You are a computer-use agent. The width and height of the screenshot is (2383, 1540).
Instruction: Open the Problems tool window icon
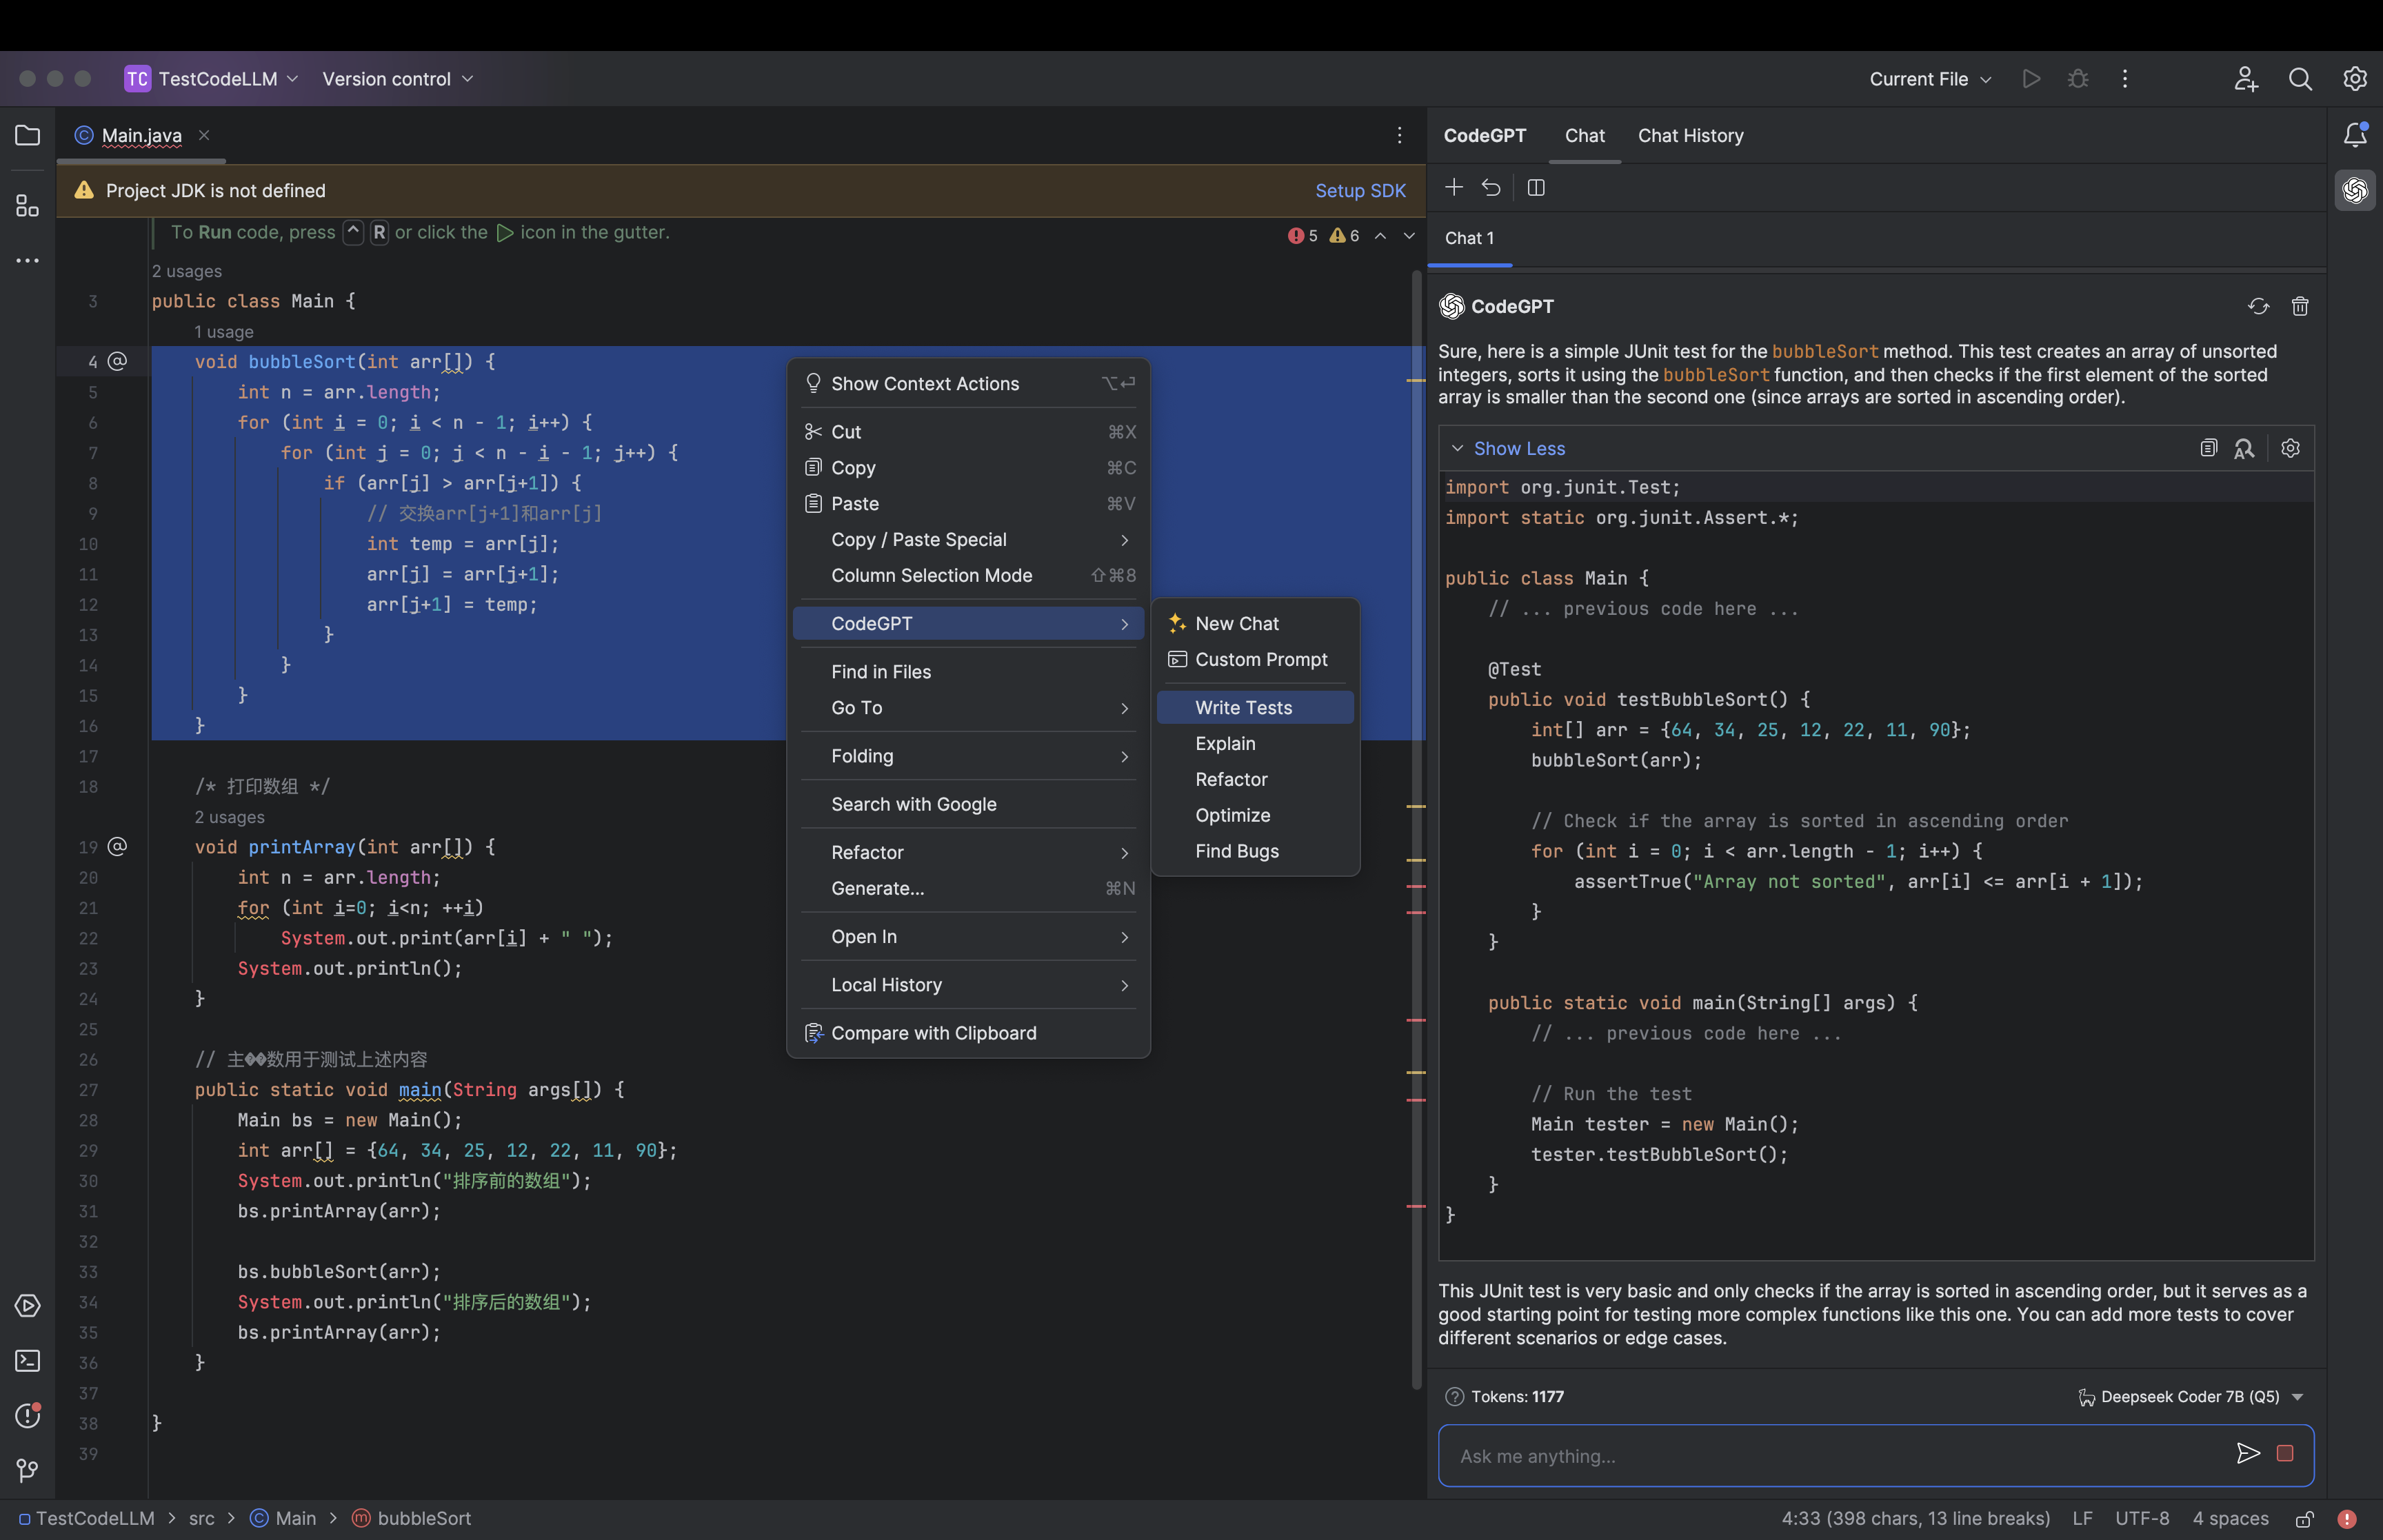[27, 1416]
